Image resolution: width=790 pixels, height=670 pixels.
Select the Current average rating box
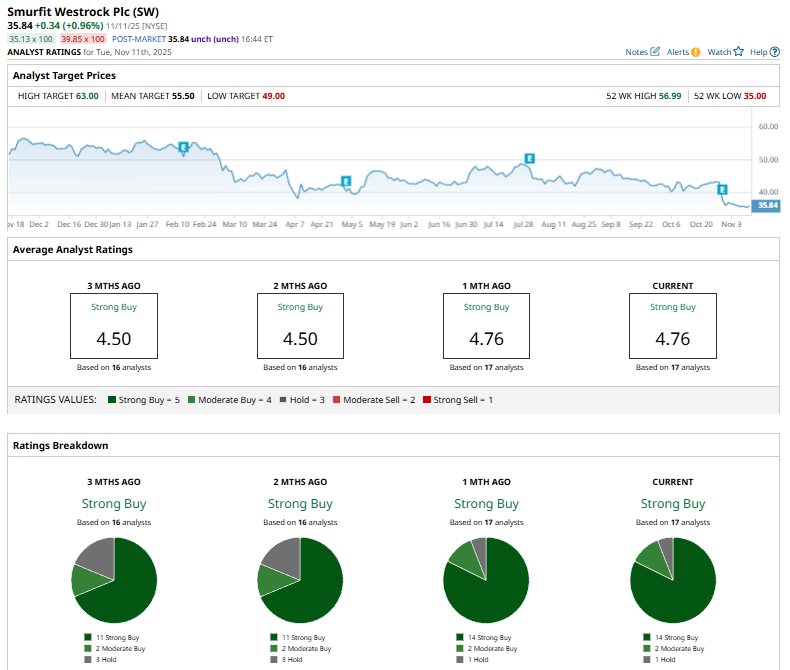pyautogui.click(x=672, y=325)
